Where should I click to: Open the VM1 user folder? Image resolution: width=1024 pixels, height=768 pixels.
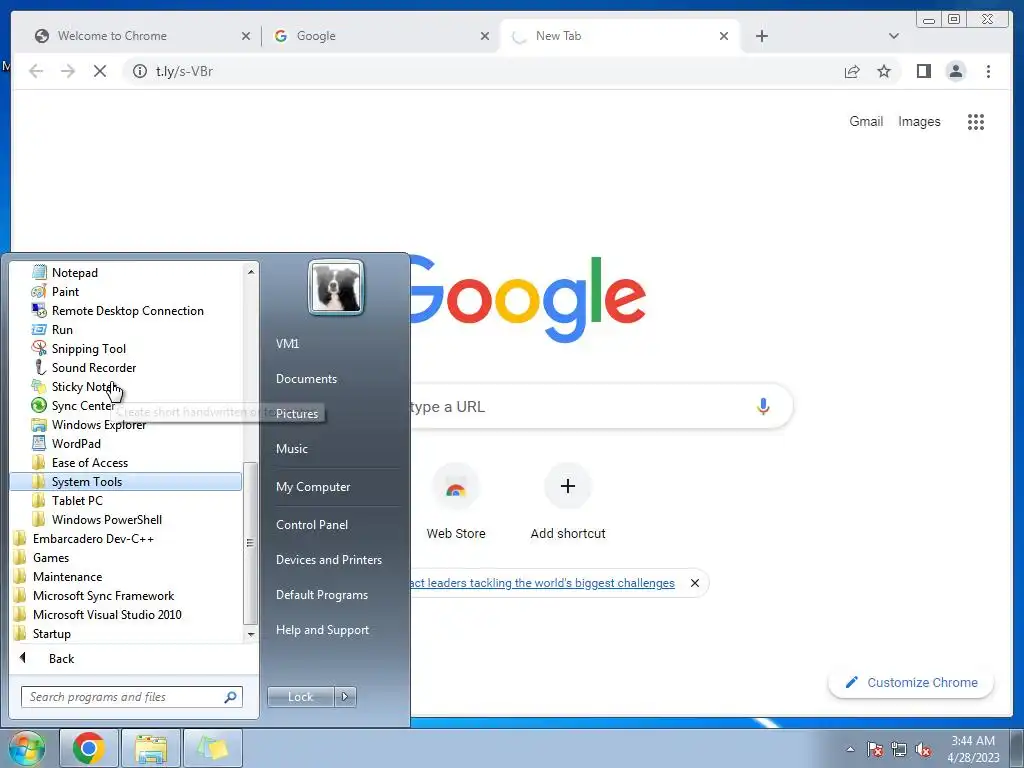coord(287,344)
